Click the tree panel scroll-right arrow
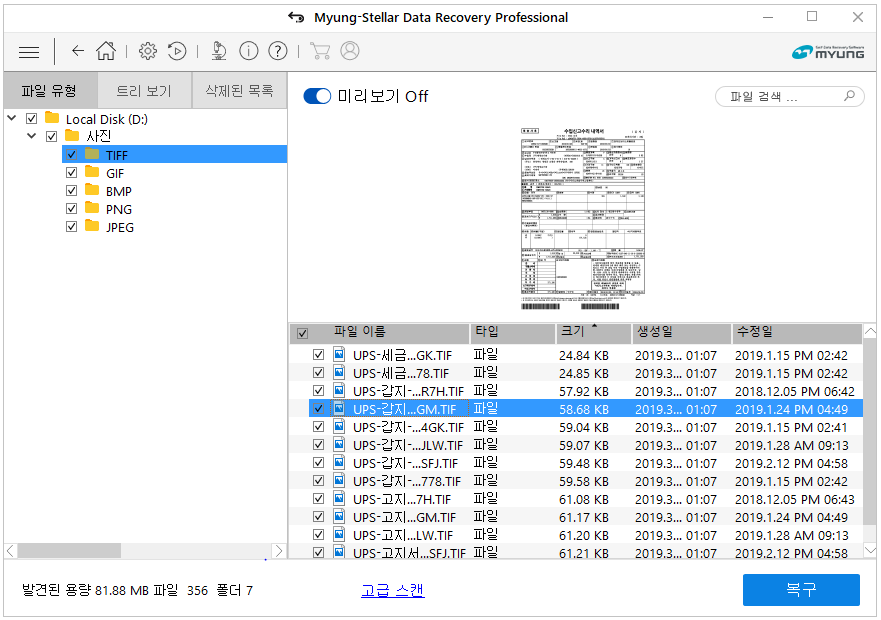The image size is (881, 620). [x=279, y=550]
